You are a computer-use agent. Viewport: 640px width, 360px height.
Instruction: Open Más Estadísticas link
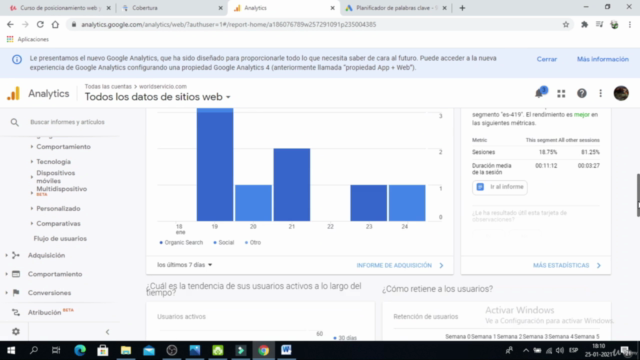pos(567,265)
